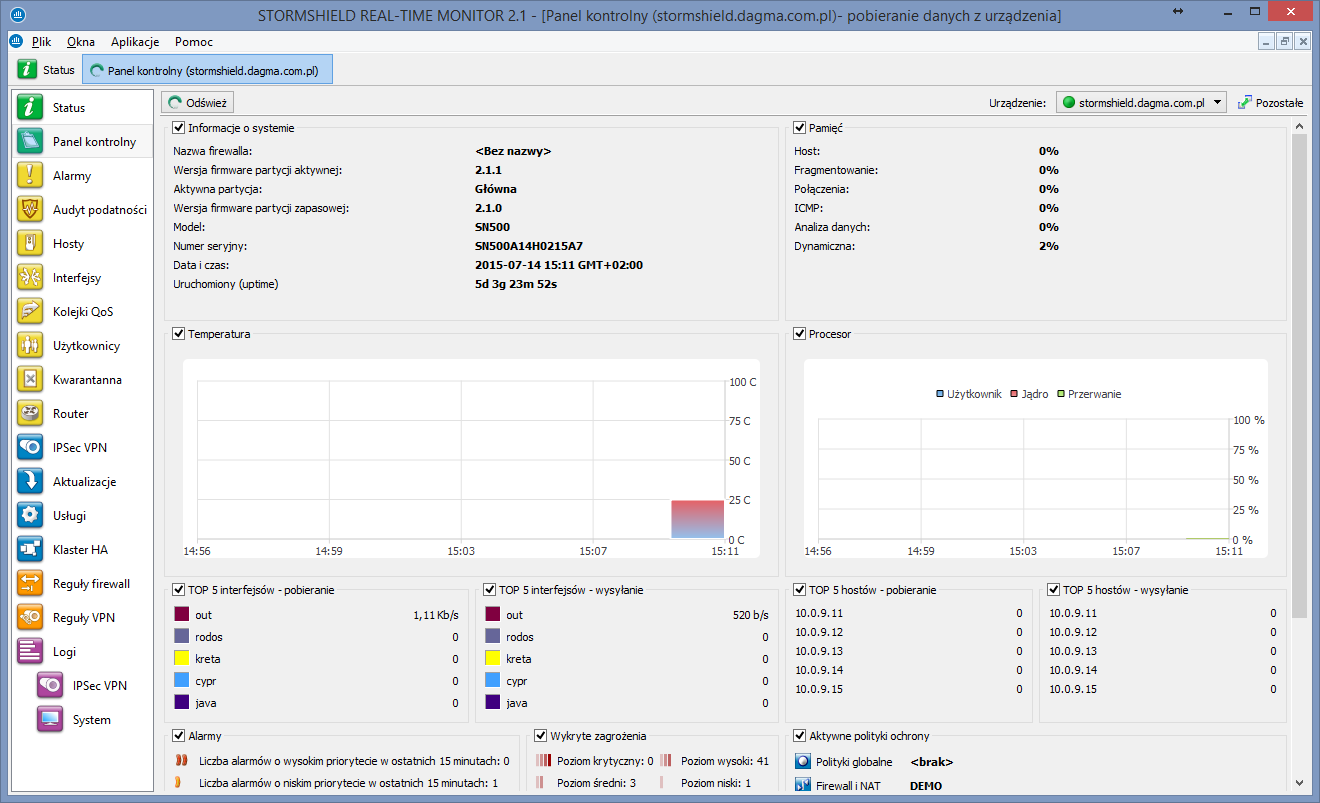Image resolution: width=1320 pixels, height=803 pixels.
Task: Click the scrollbar down arrow
Action: click(1299, 783)
